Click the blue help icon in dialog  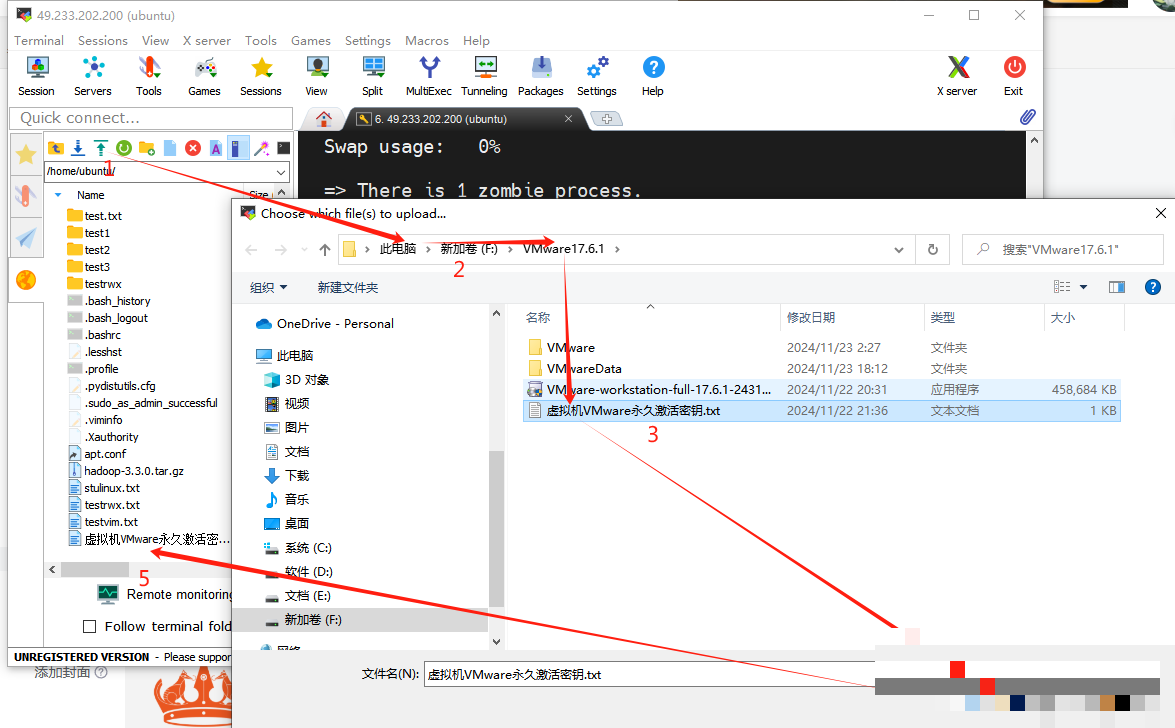1153,287
